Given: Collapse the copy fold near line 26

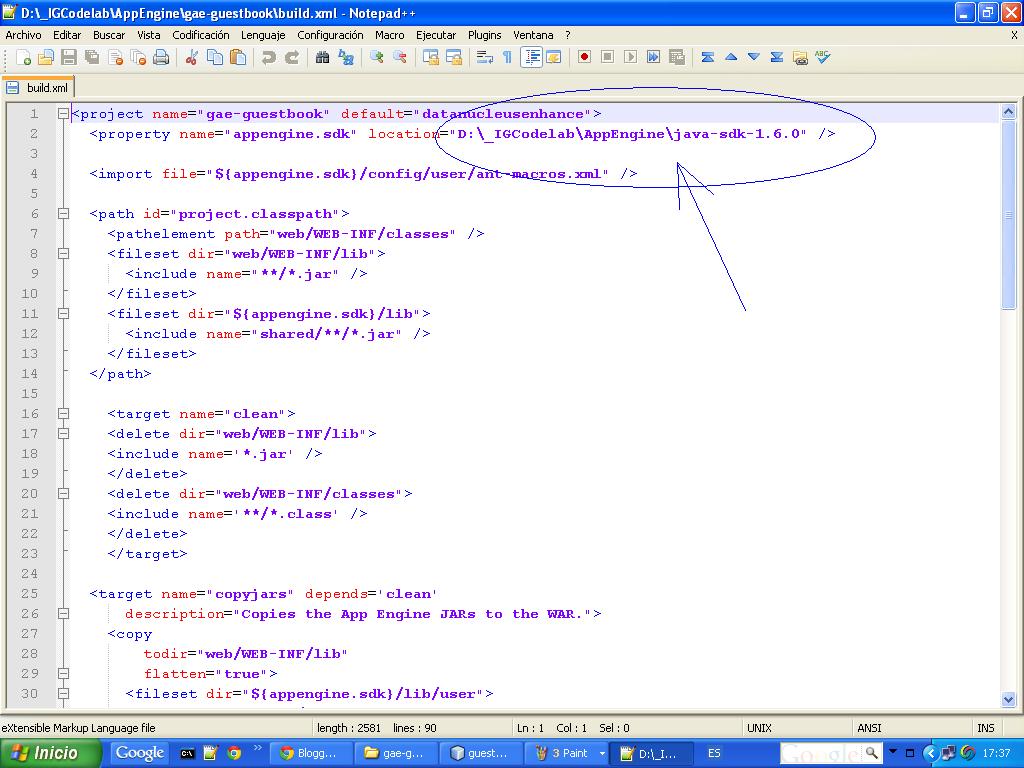Looking at the screenshot, I should click(62, 613).
